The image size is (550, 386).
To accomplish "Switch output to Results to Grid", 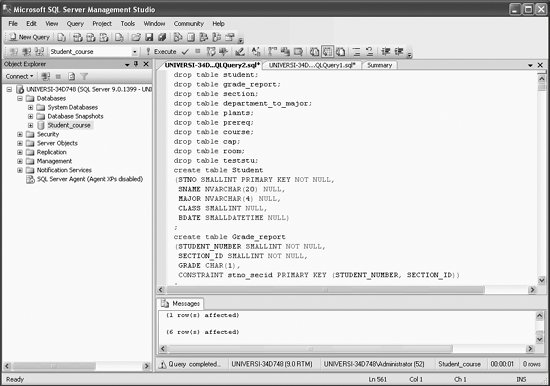I will point(327,52).
